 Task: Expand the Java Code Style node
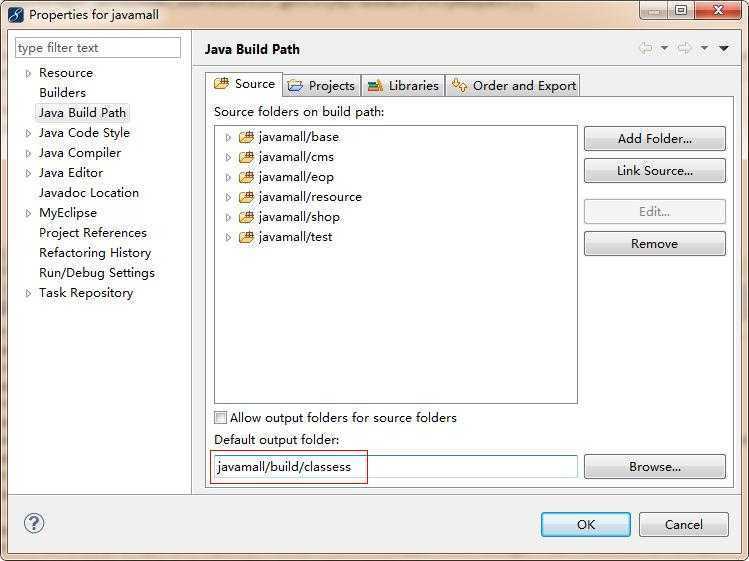(28, 133)
